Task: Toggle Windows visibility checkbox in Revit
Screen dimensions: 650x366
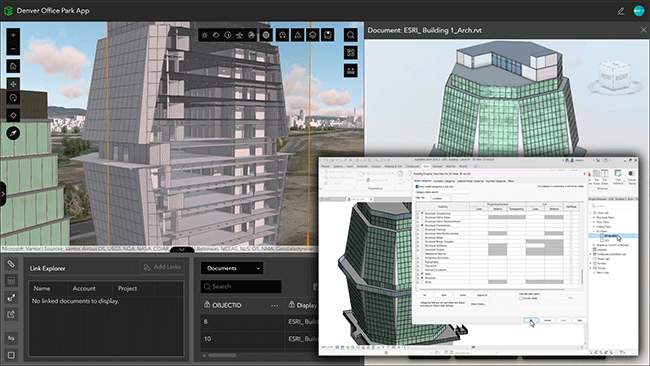Action: (422, 278)
